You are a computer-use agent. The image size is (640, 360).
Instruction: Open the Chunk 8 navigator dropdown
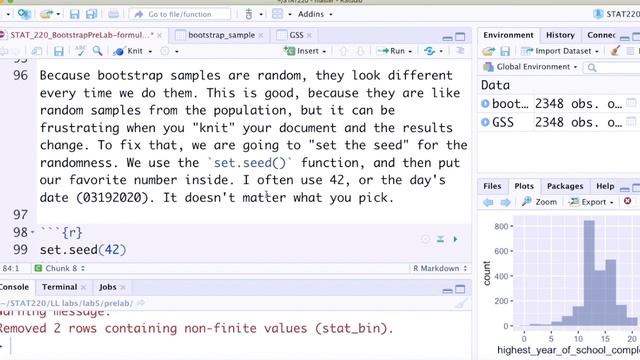point(60,268)
